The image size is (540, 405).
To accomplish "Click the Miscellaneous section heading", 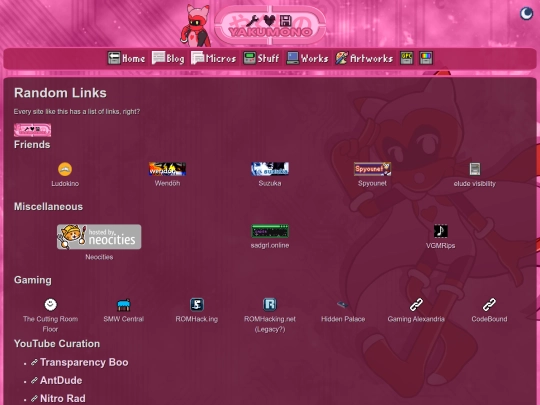I will click(x=48, y=207).
